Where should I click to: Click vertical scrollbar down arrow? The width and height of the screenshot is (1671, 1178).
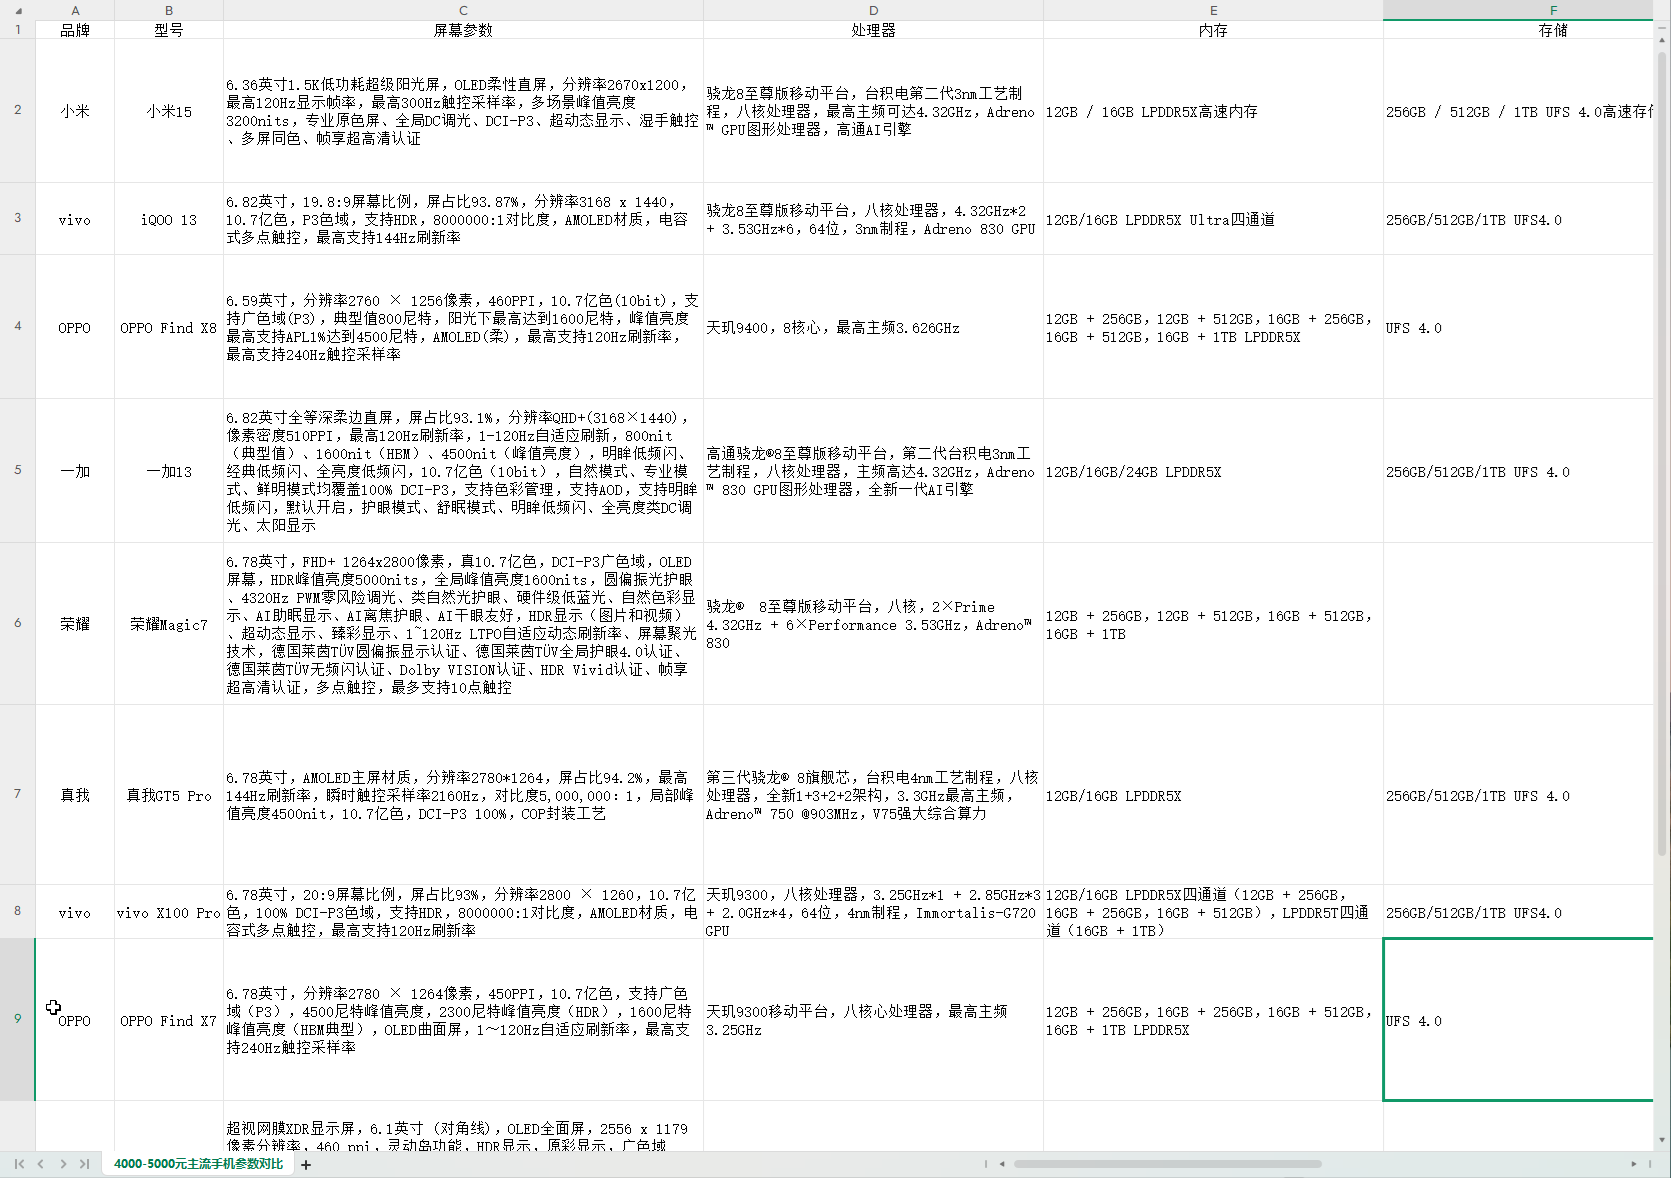coord(1662,1139)
